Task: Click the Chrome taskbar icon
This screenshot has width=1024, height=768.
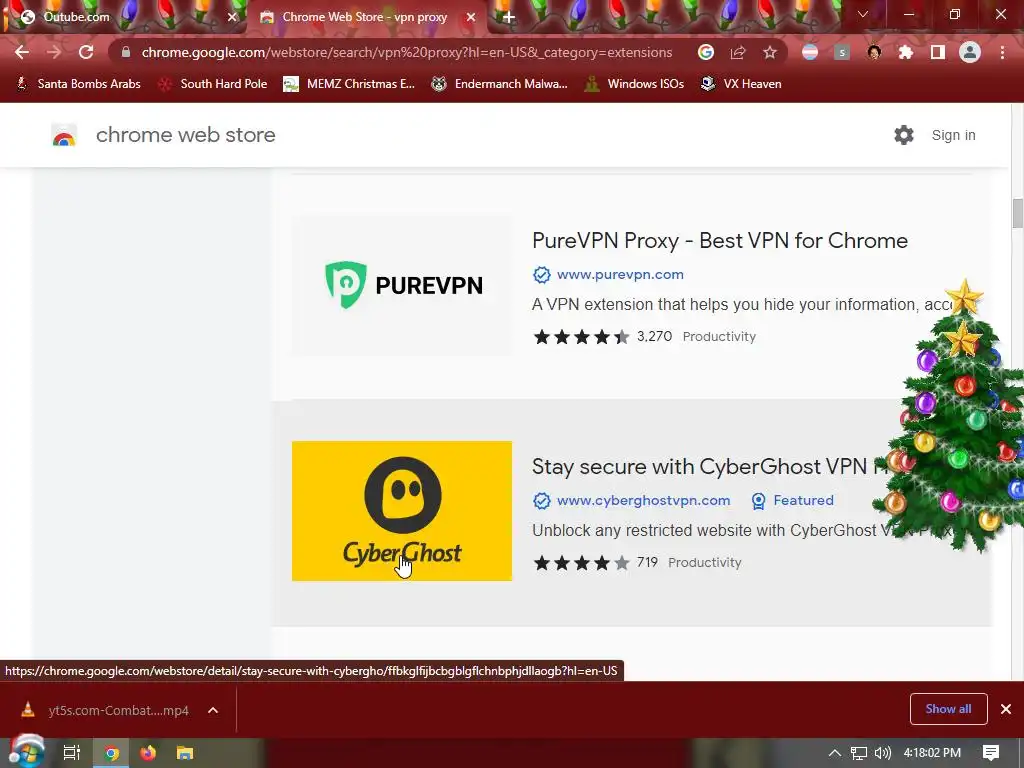Action: point(112,753)
